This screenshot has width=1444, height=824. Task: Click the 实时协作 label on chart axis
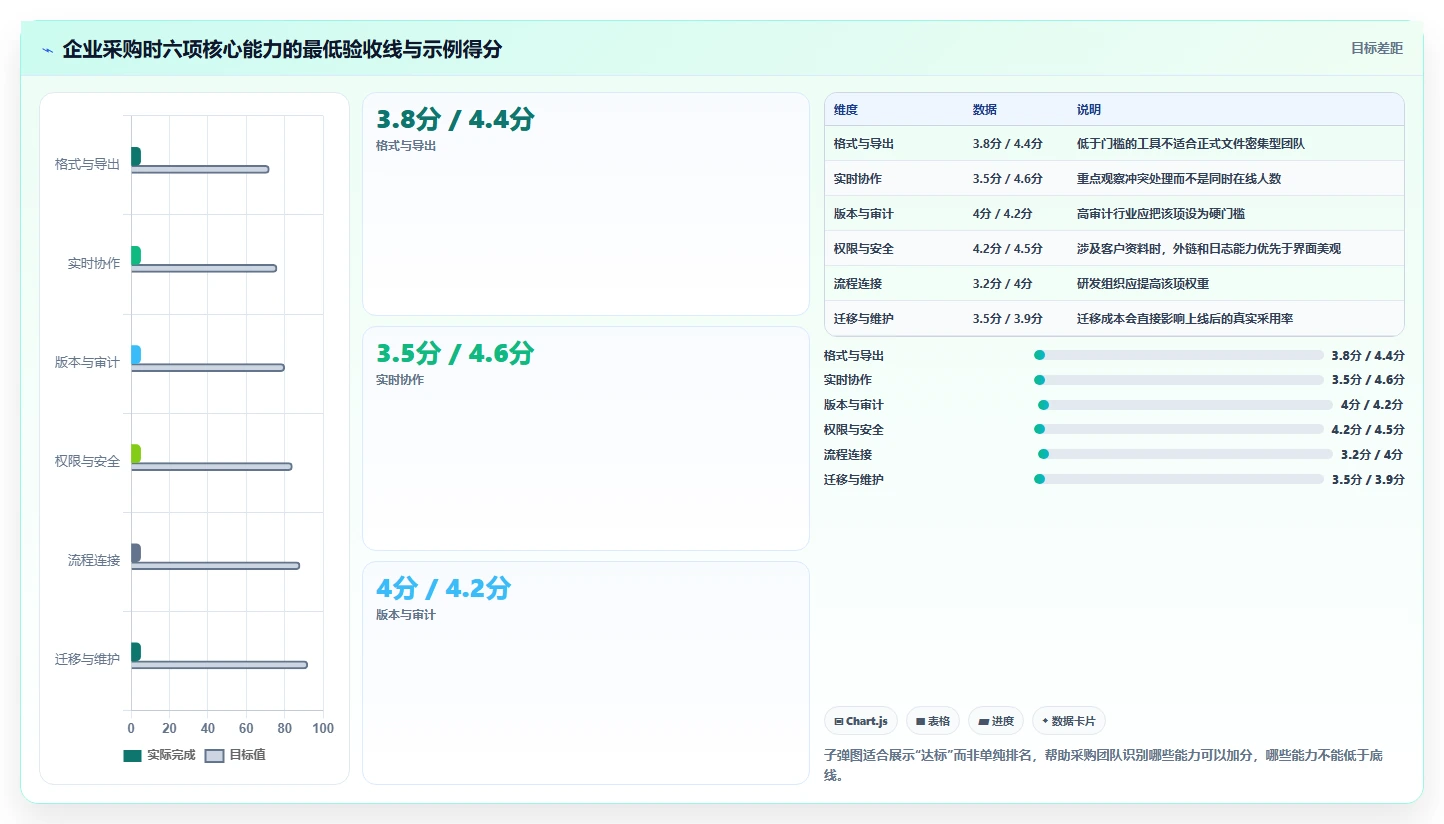94,263
